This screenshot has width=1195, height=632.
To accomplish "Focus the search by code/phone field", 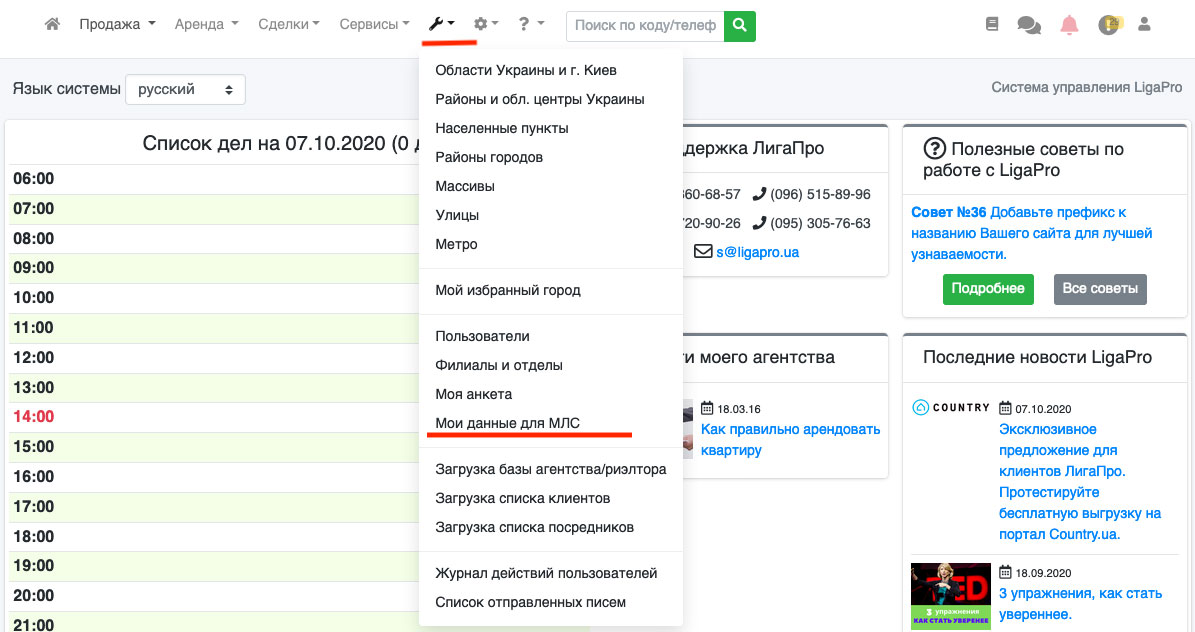I will point(645,25).
